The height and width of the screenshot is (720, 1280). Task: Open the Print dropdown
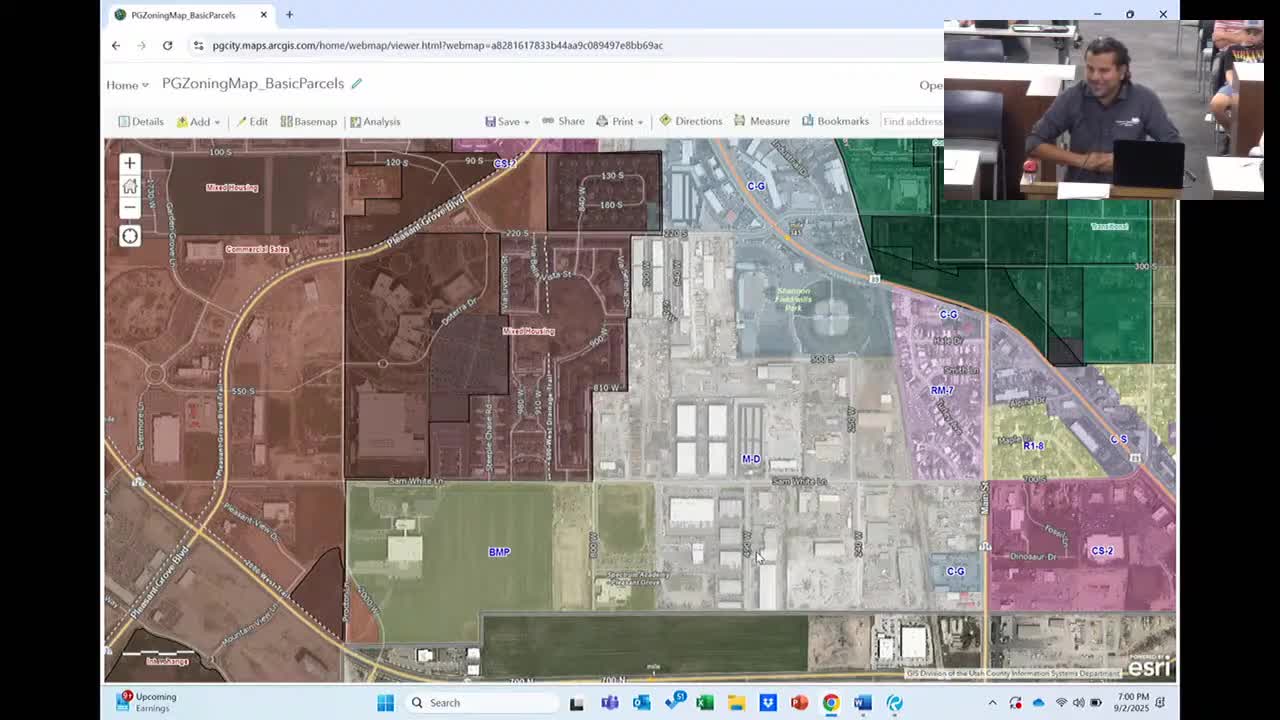click(620, 121)
